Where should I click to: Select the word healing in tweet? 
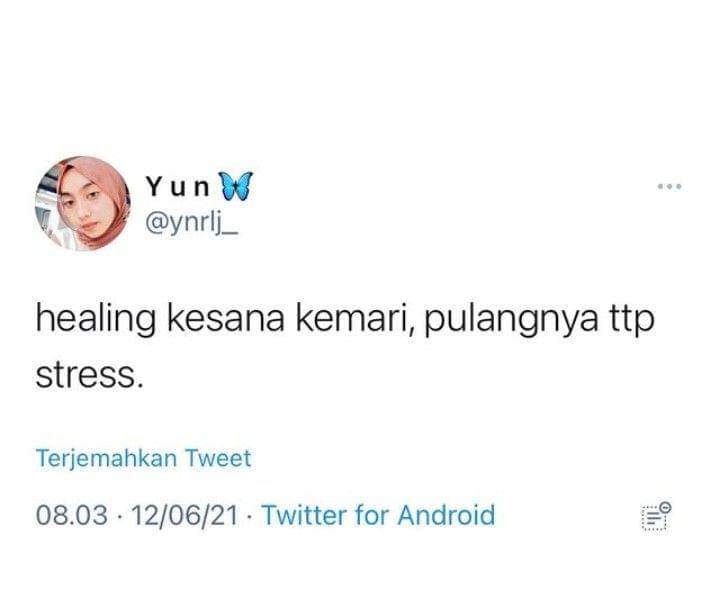95,321
